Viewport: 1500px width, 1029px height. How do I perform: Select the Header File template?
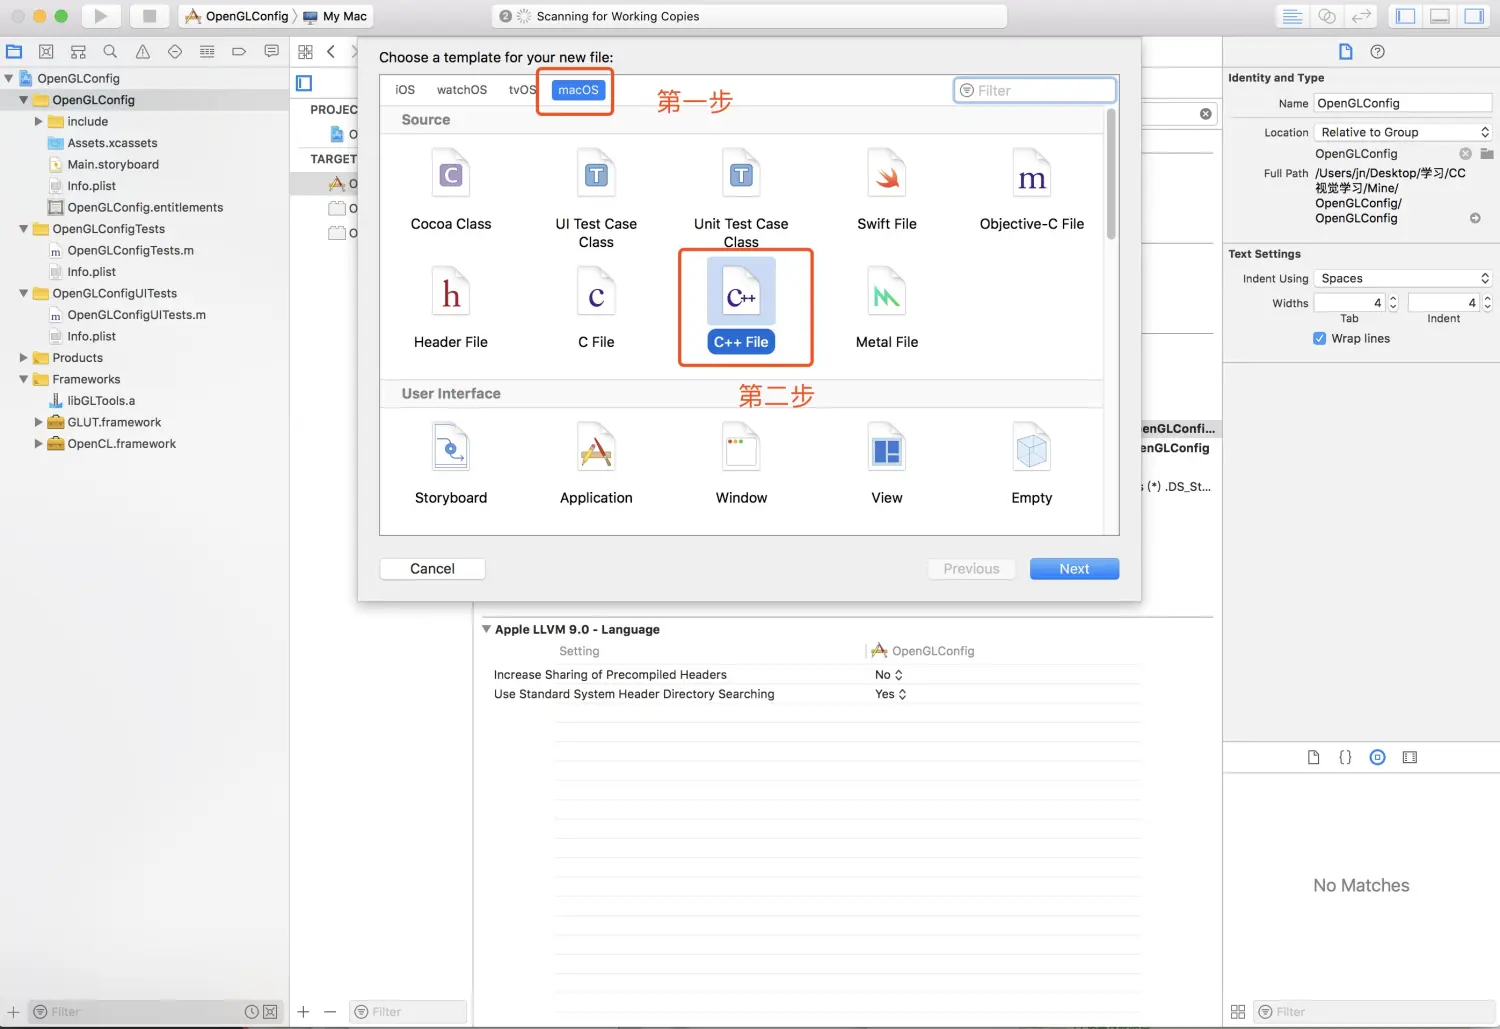click(x=451, y=308)
